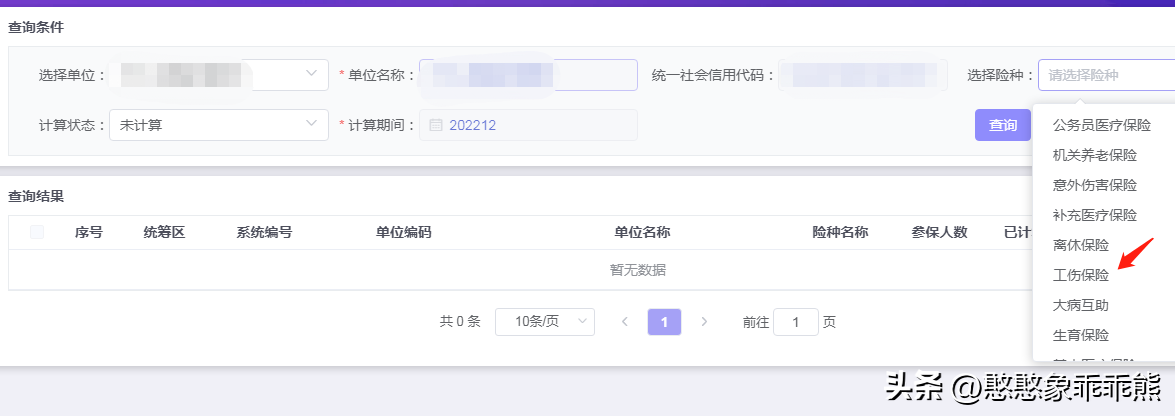Select 生育保险 in the dropdown
Viewport: 1175px width, 416px height.
tap(1081, 335)
